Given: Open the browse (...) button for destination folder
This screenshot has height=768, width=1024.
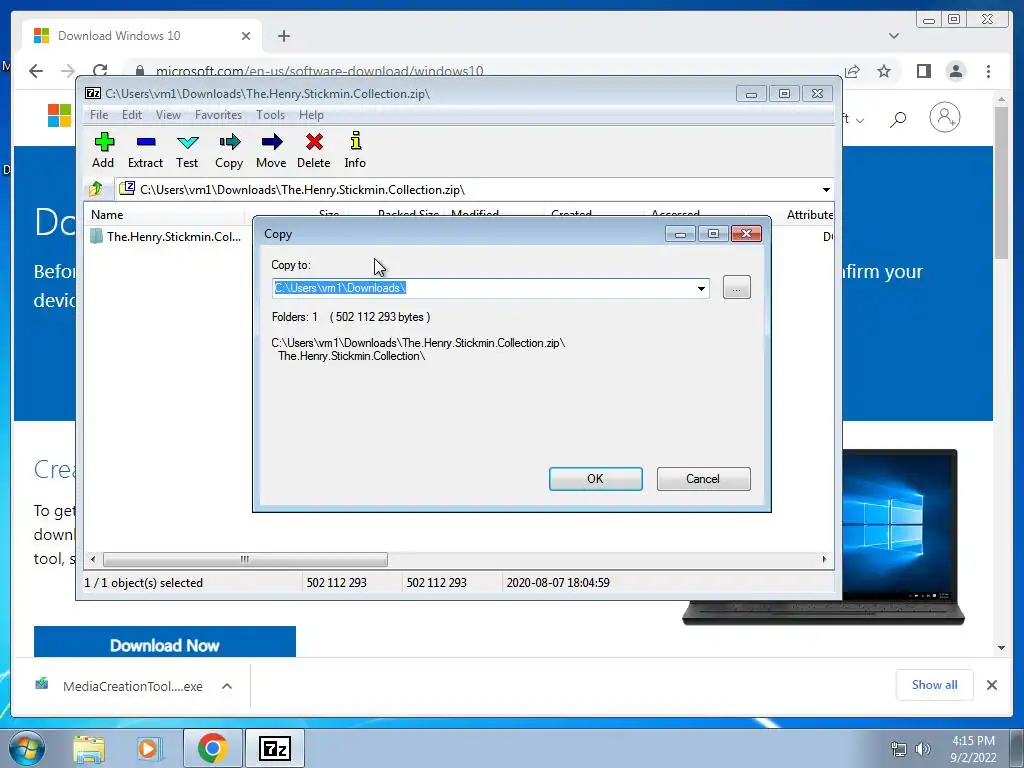Looking at the screenshot, I should point(737,288).
